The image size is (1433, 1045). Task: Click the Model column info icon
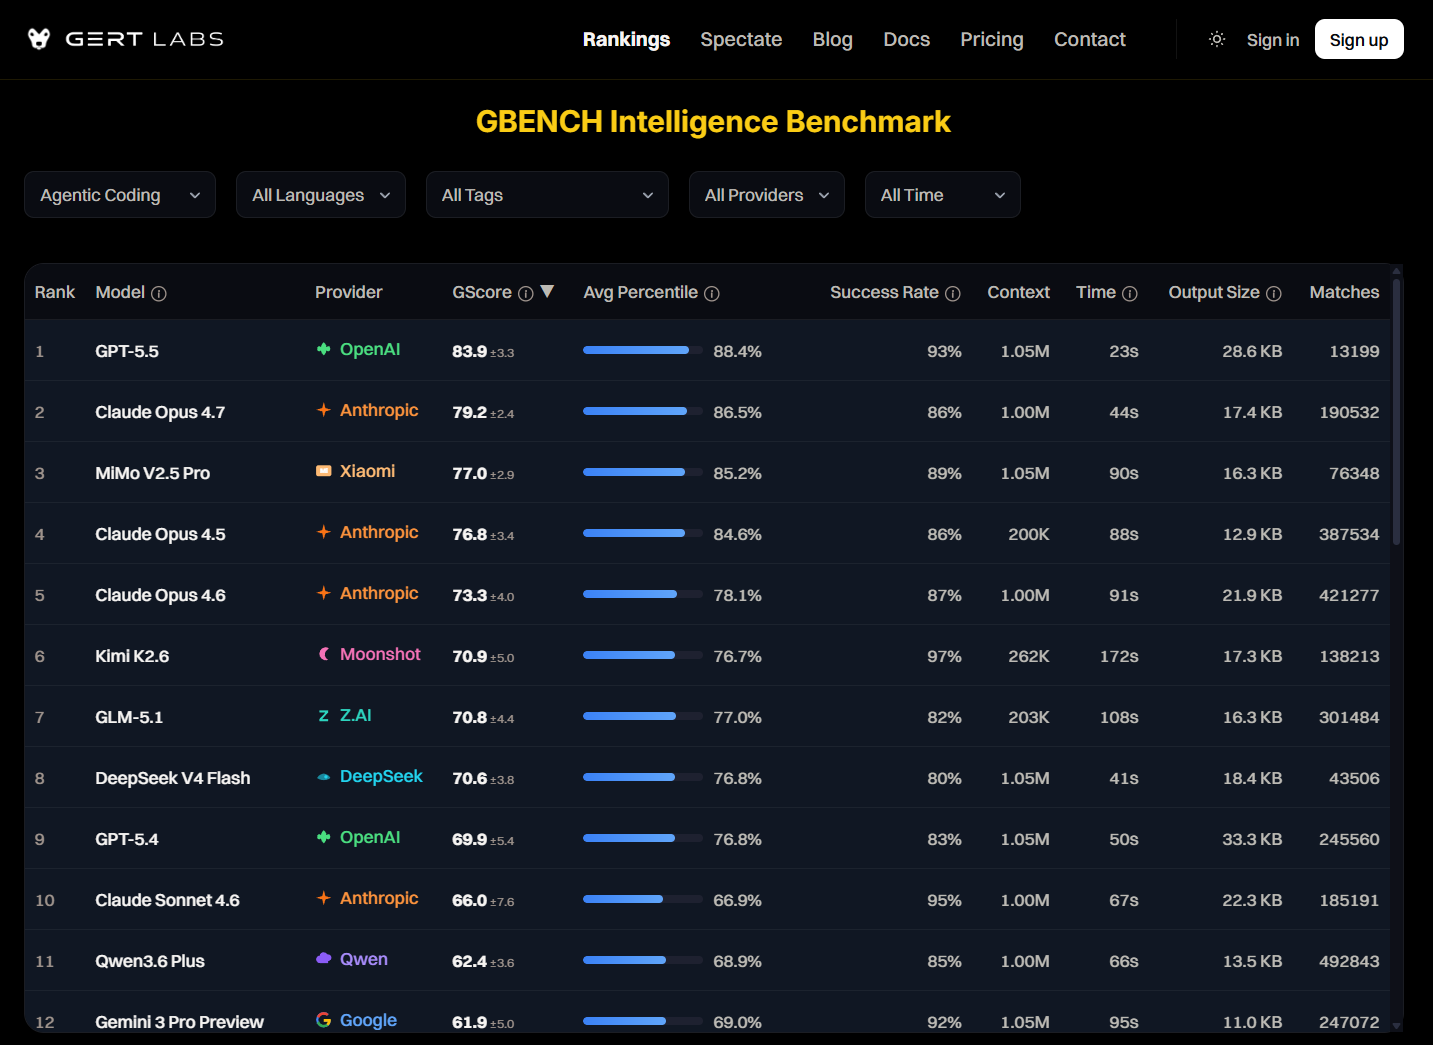(159, 293)
